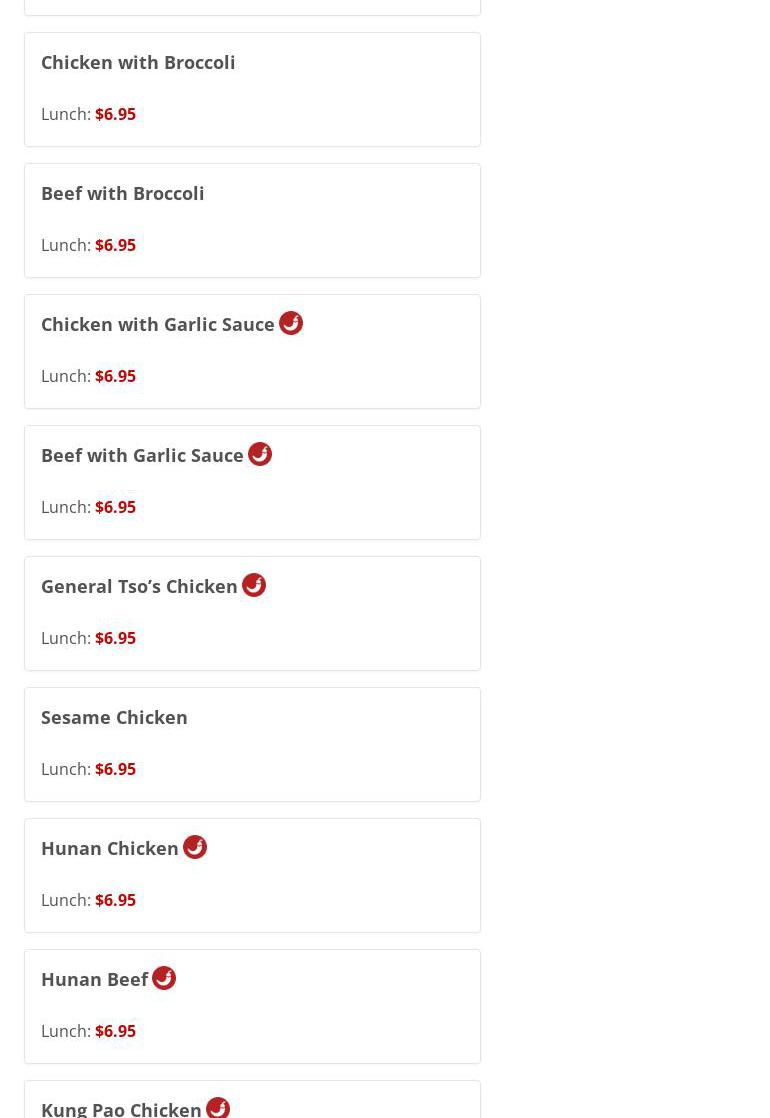The image size is (770, 1118).
Task: Click the chili icon beside Hunan Chicken
Action: coord(195,847)
